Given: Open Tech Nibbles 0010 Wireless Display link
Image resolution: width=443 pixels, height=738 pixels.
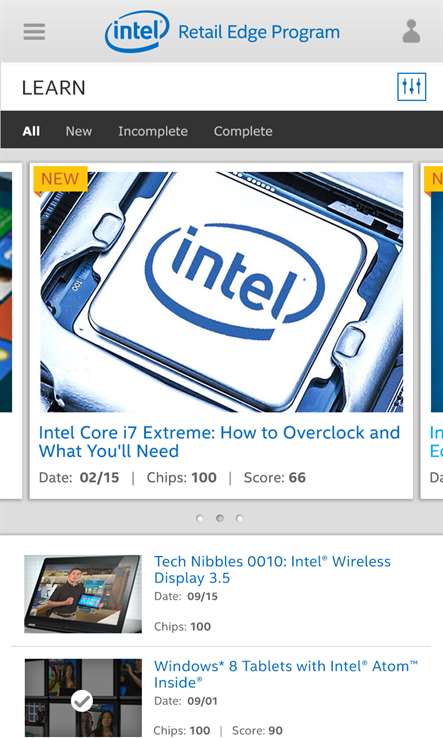Looking at the screenshot, I should tap(272, 570).
